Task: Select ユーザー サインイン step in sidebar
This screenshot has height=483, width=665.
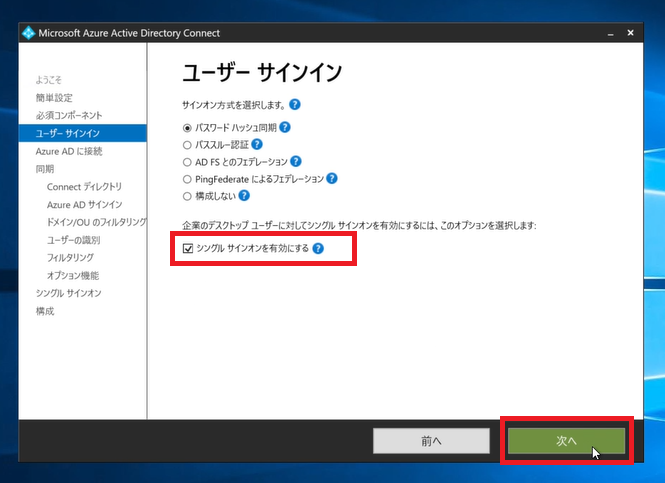Action: (83, 133)
